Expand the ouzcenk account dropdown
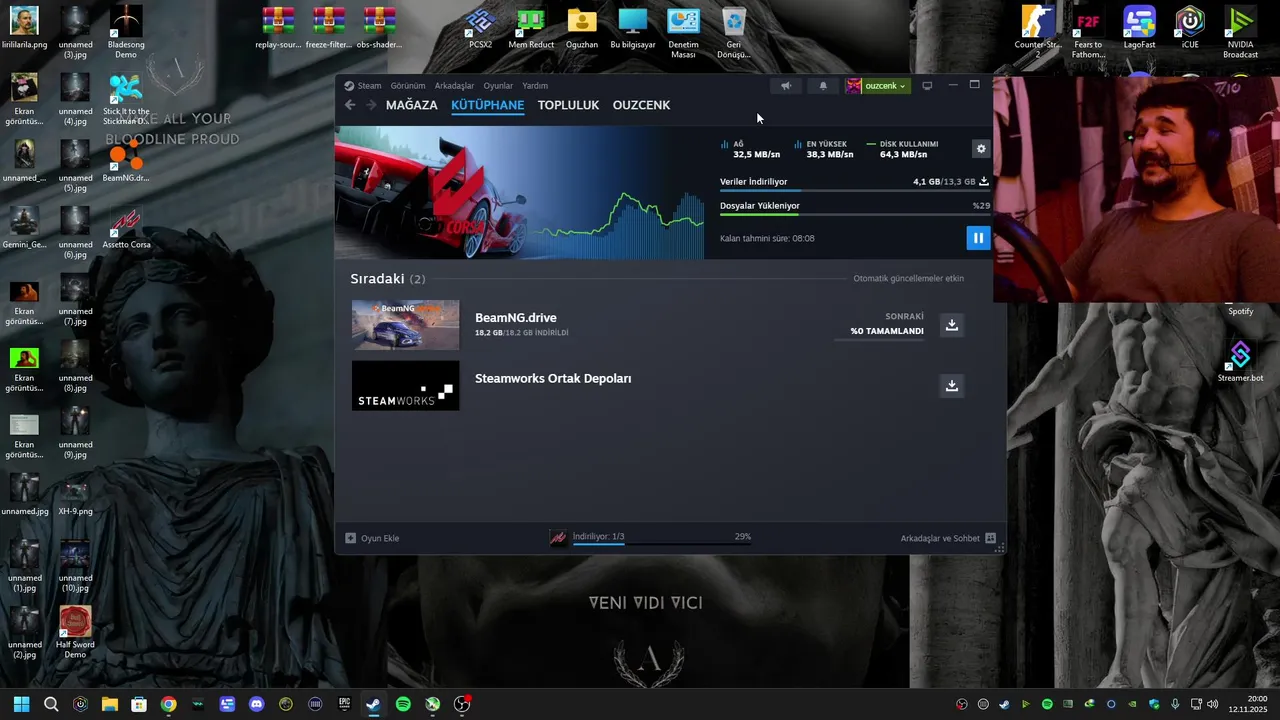 pyautogui.click(x=878, y=86)
